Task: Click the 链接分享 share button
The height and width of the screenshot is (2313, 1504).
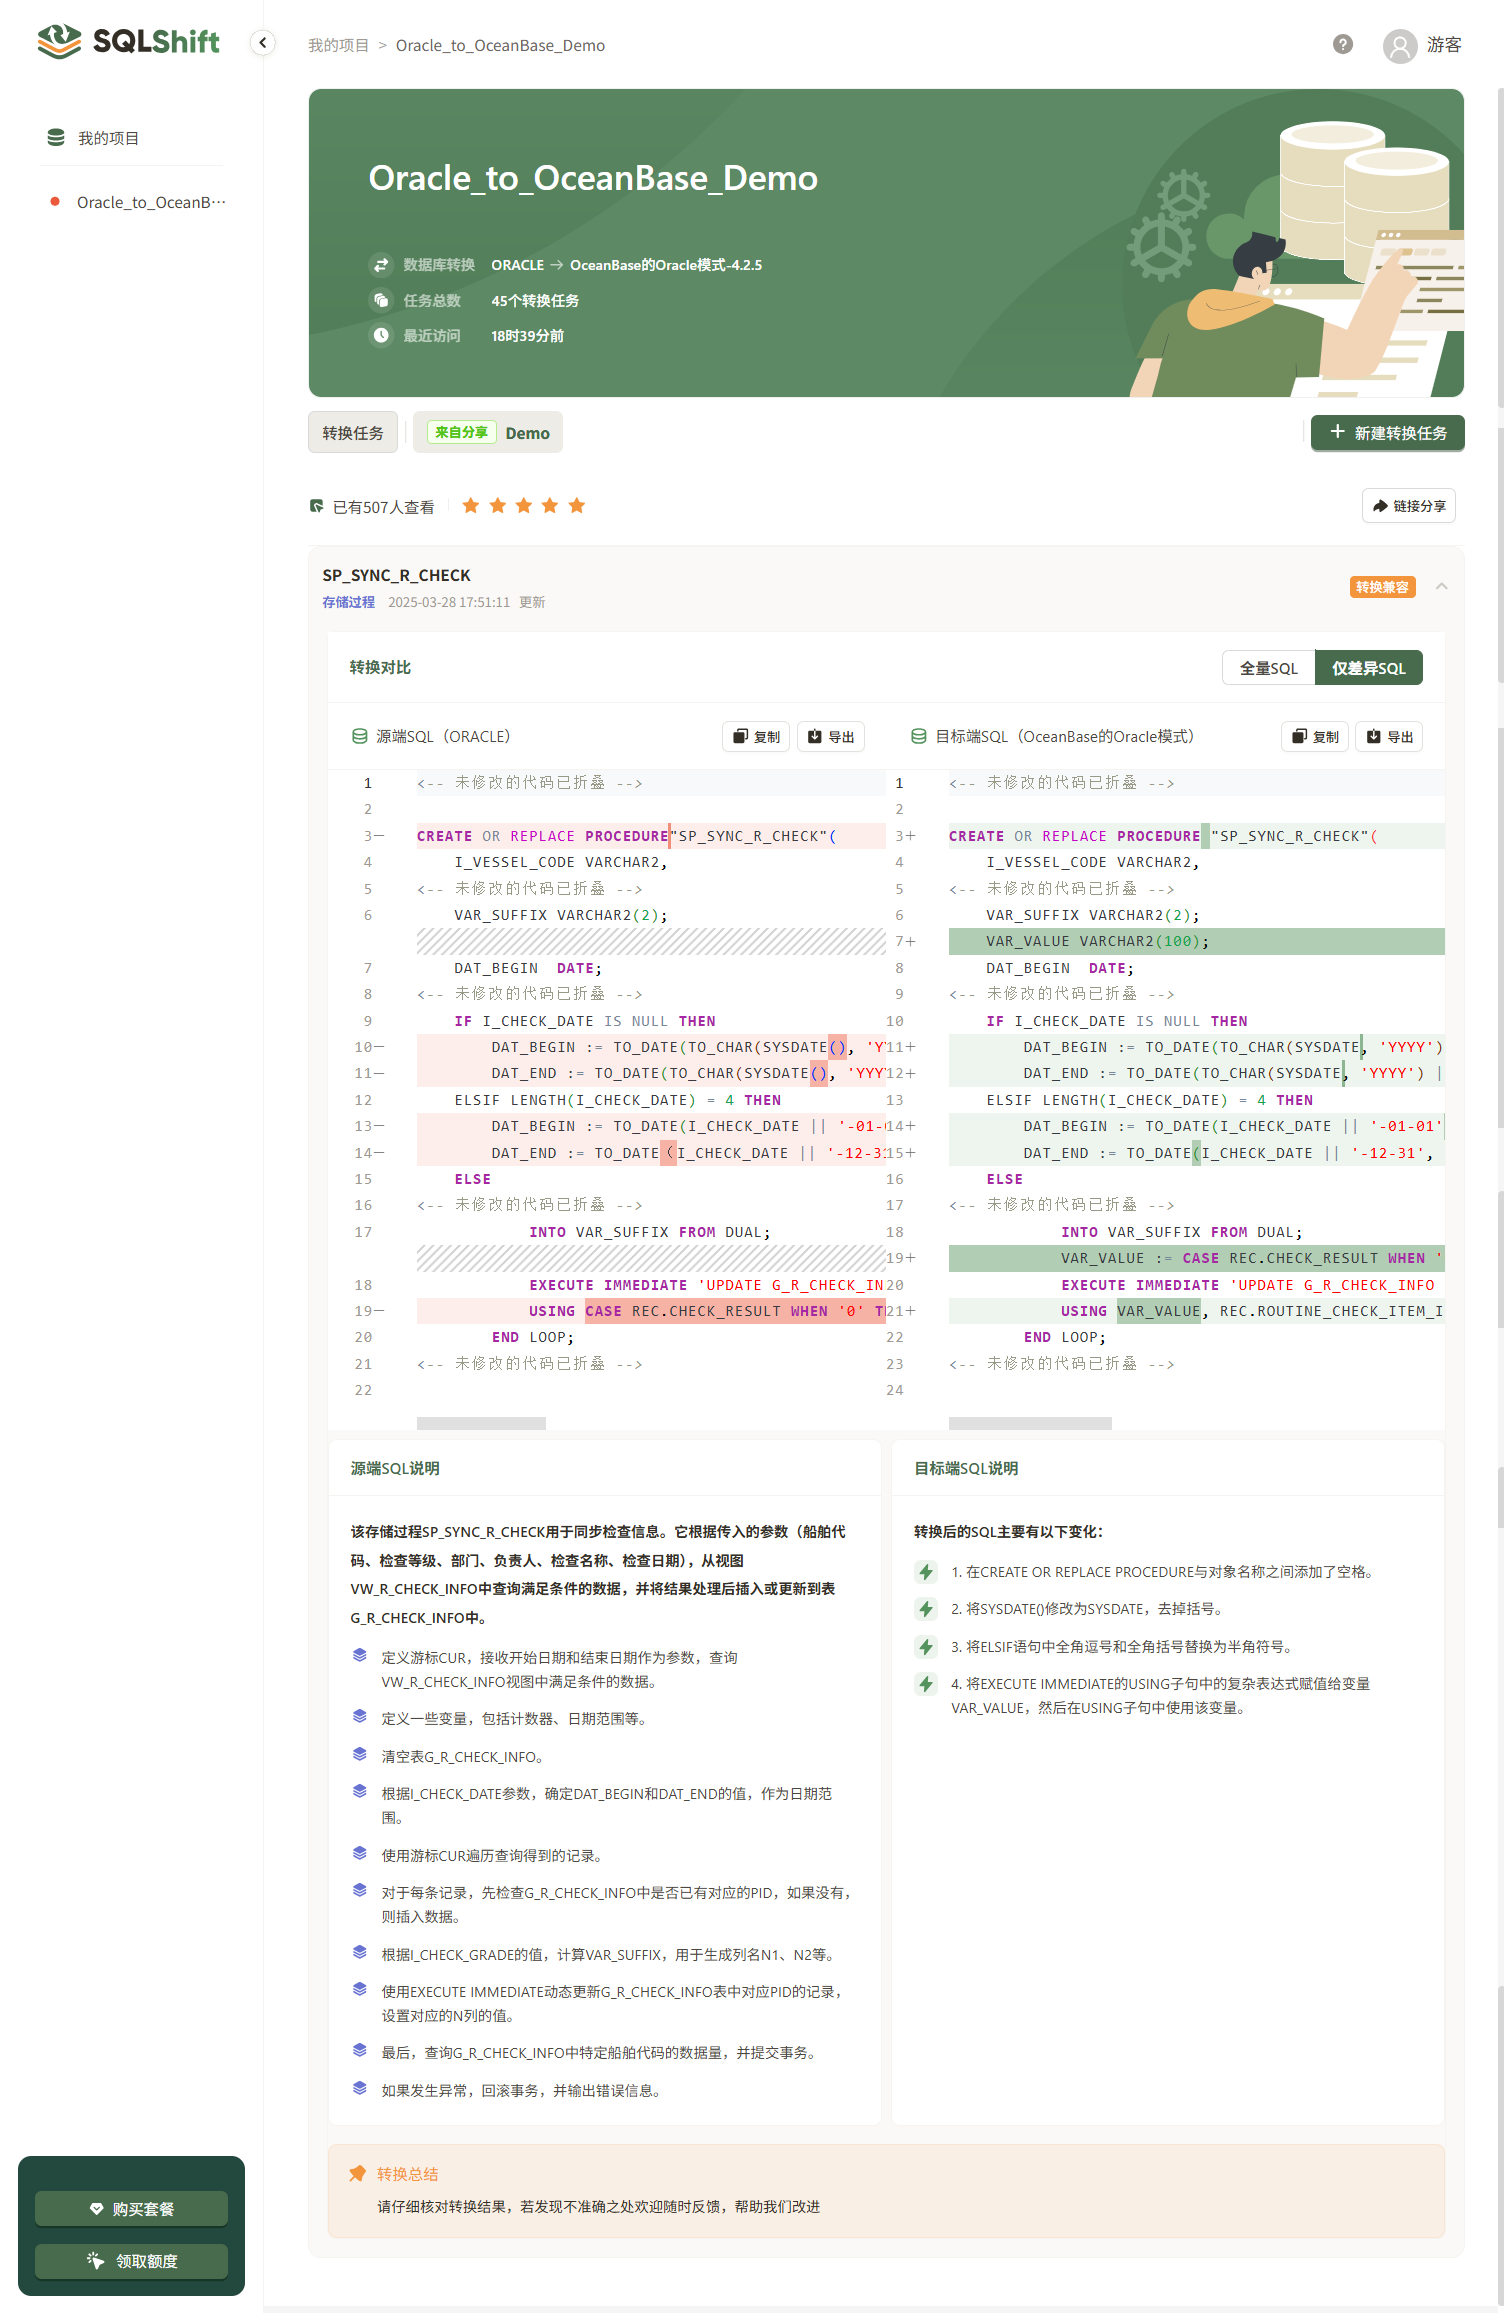Action: 1408,506
